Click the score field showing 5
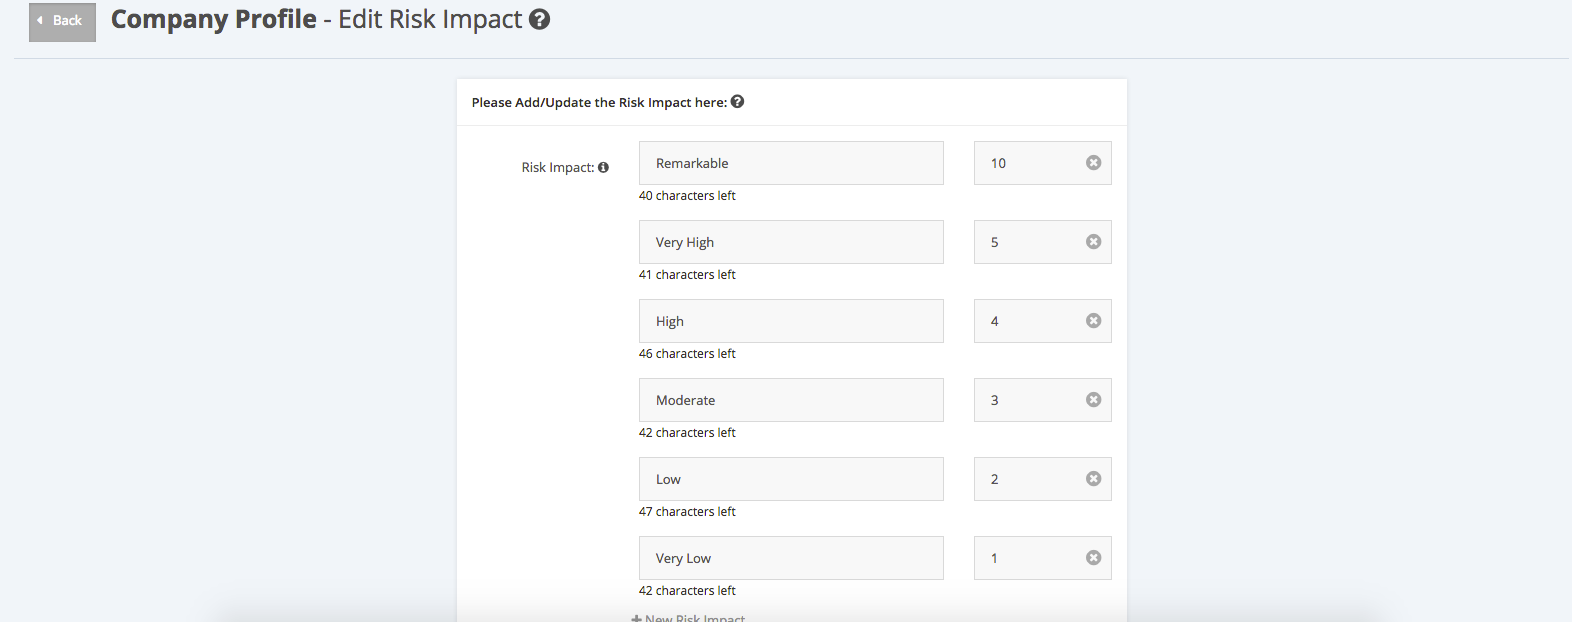Screen dimensions: 1572x622 point(1028,242)
